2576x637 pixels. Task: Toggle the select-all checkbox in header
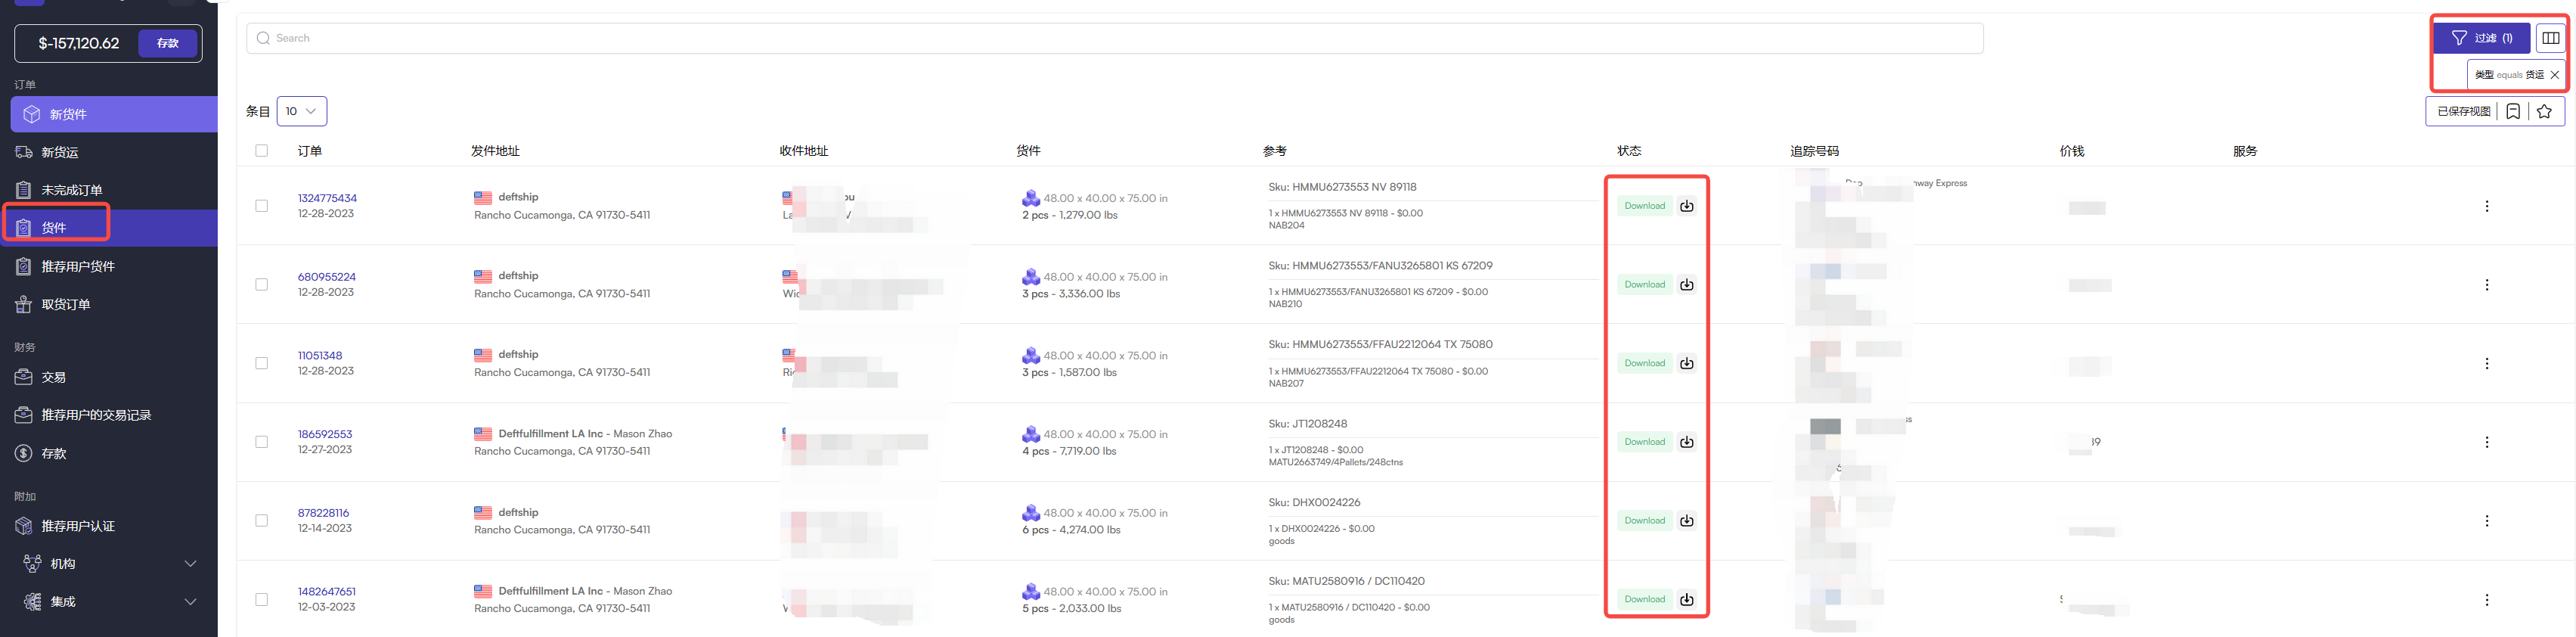coord(261,151)
